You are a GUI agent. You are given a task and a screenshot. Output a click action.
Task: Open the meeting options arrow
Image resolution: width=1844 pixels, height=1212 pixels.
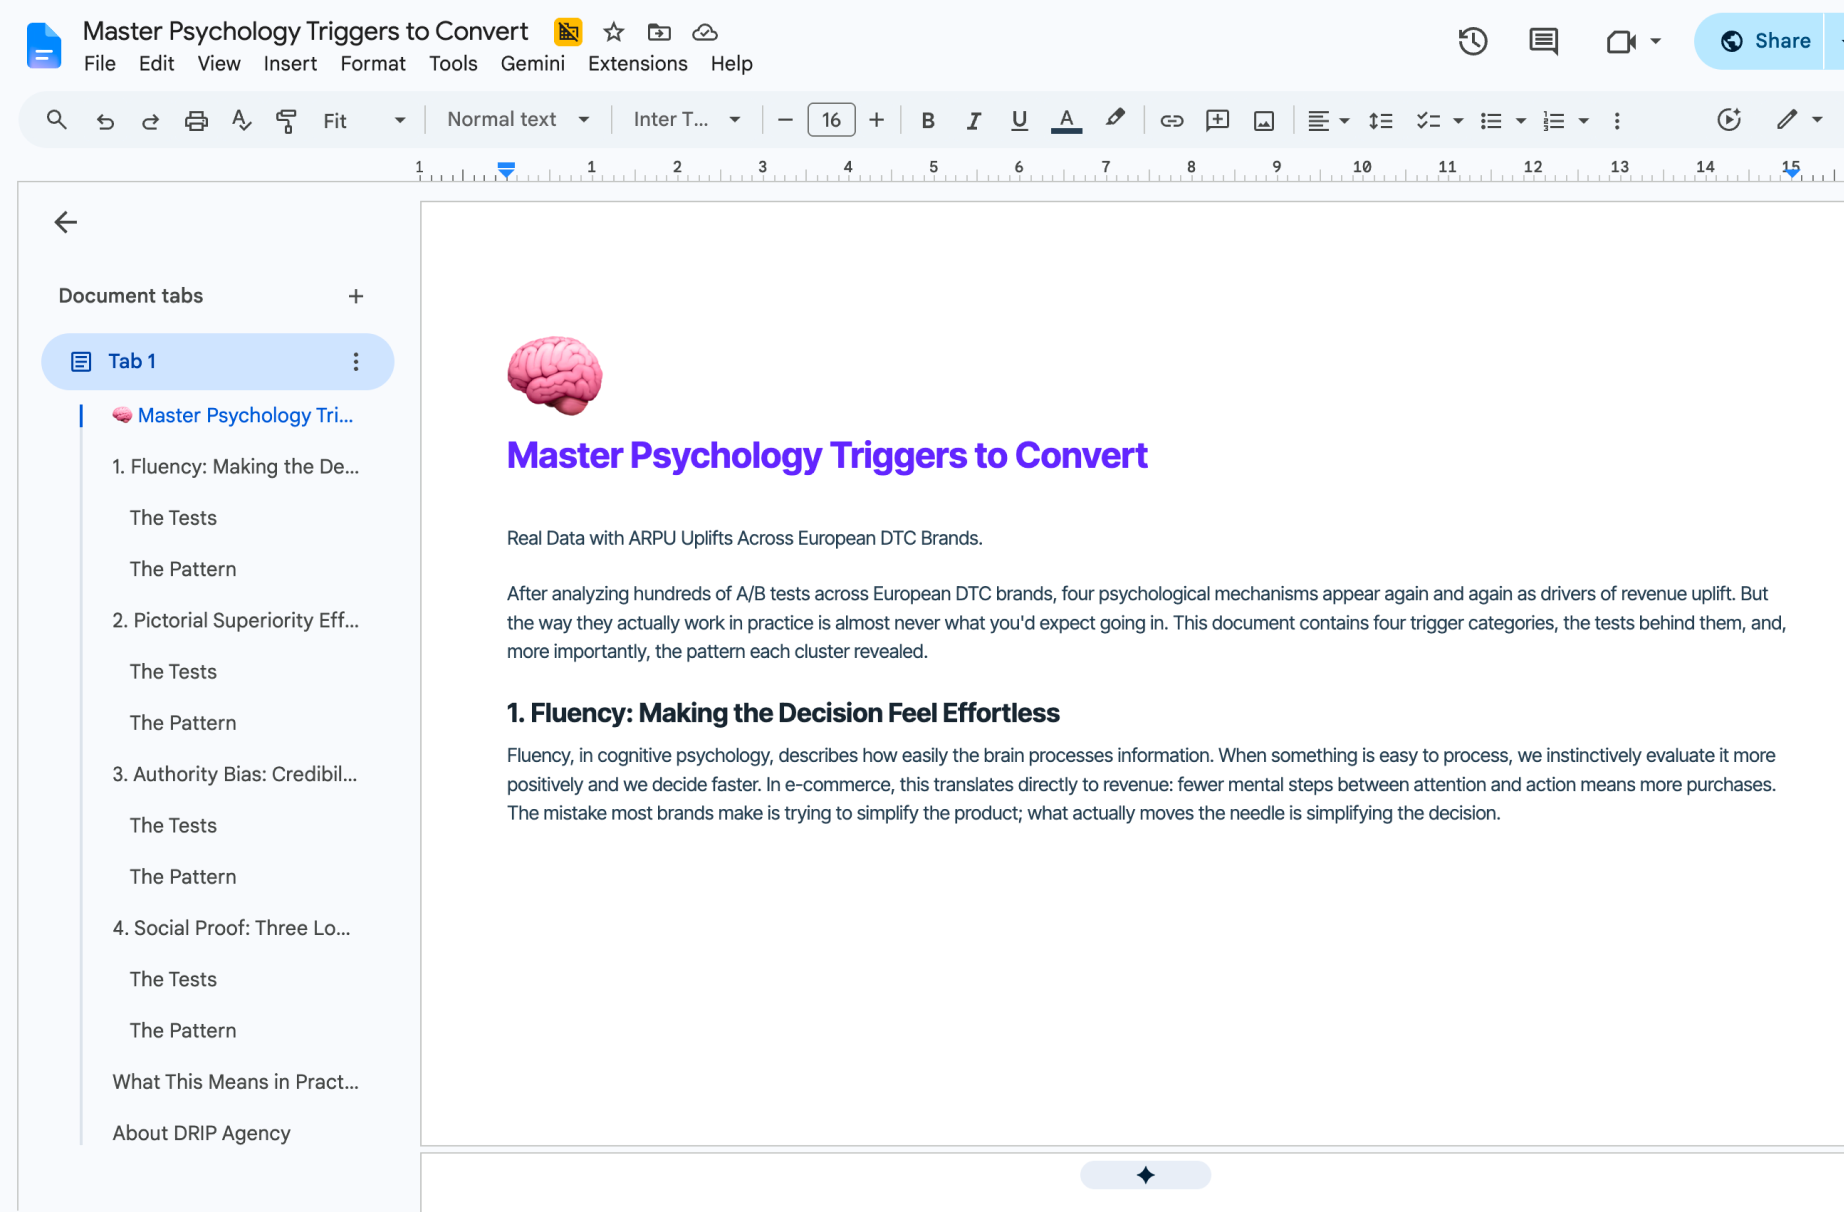(1655, 41)
